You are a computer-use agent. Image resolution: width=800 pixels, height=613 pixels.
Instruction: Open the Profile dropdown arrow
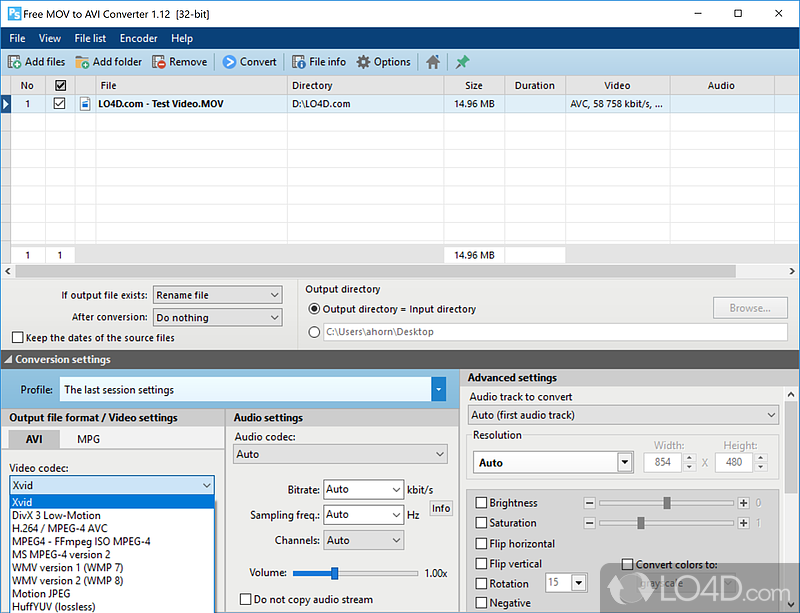click(x=438, y=390)
